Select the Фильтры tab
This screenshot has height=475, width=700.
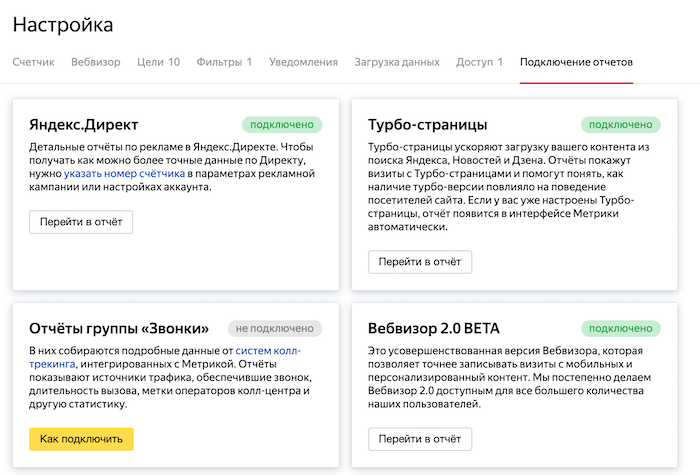[x=224, y=62]
